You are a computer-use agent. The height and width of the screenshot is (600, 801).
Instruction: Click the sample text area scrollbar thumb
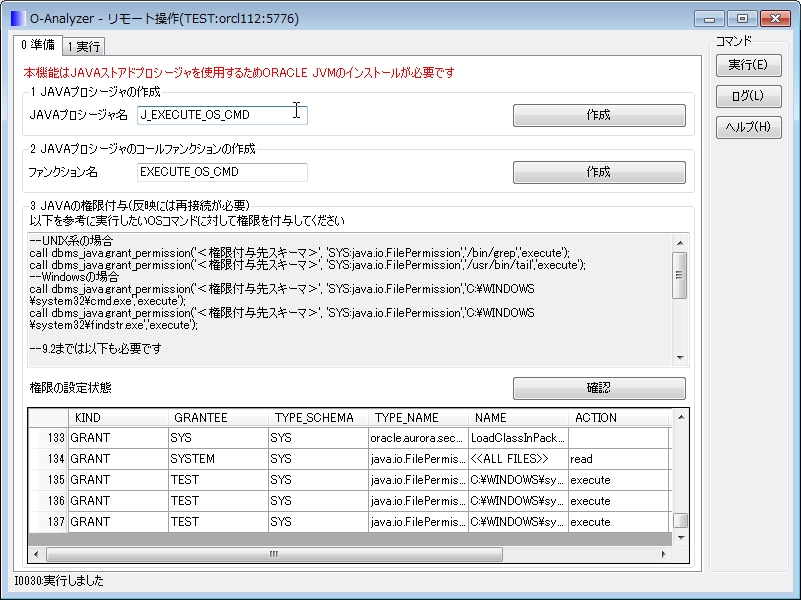(x=680, y=275)
